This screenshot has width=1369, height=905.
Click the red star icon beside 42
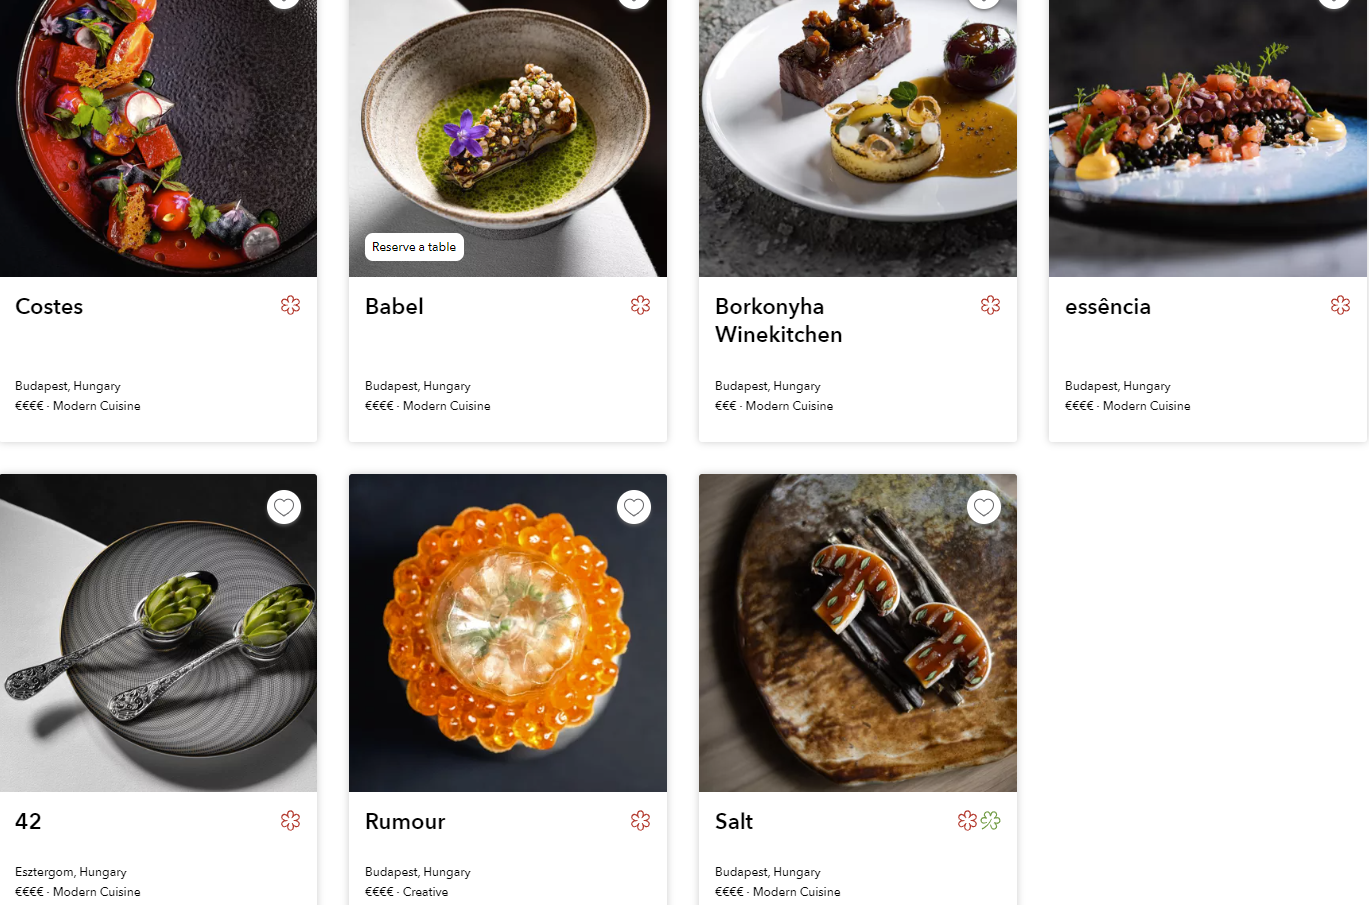pyautogui.click(x=291, y=821)
